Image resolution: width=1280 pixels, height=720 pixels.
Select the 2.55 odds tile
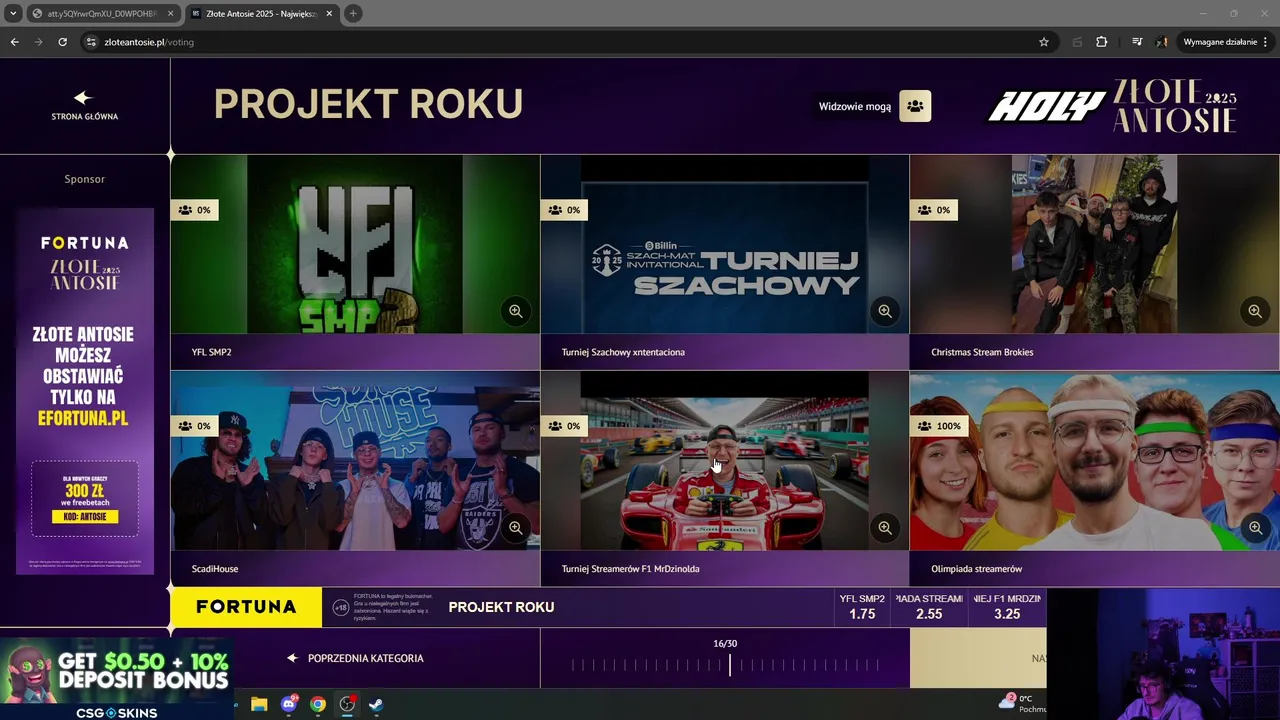coord(929,607)
